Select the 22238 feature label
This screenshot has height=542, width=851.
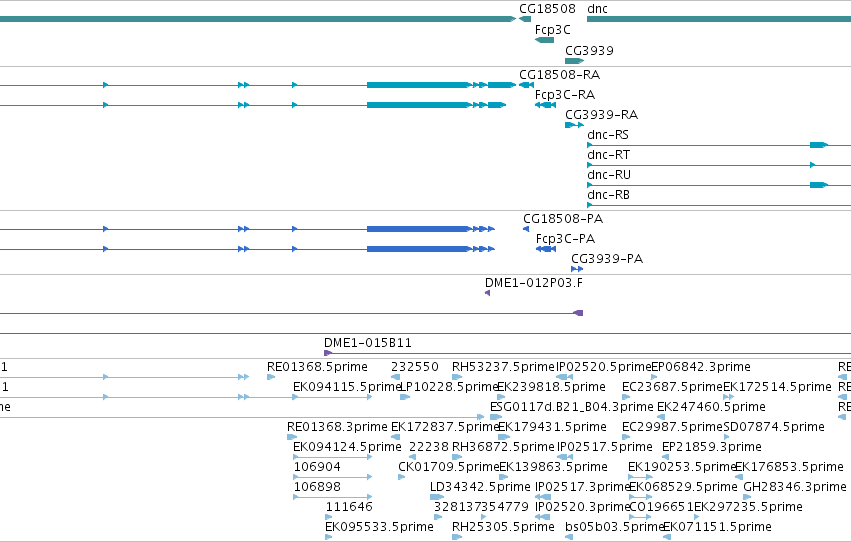(429, 448)
